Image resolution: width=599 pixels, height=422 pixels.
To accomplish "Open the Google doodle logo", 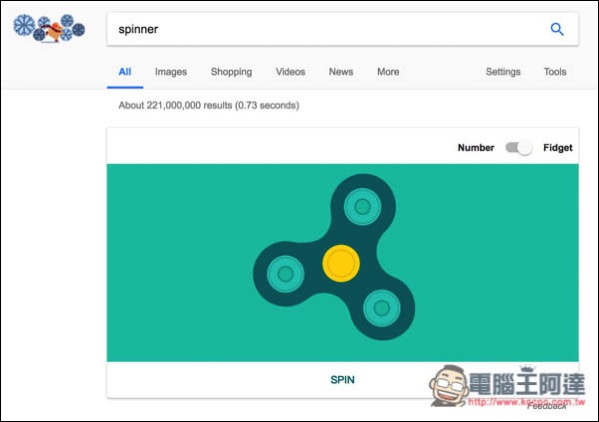I will pyautogui.click(x=49, y=28).
